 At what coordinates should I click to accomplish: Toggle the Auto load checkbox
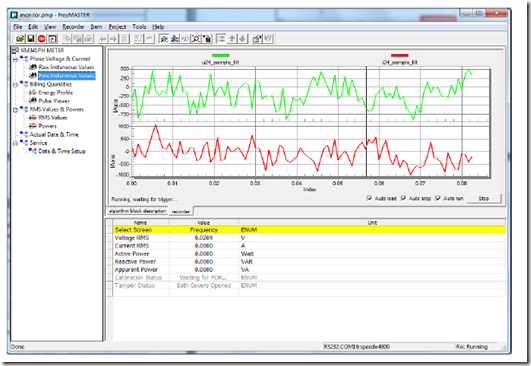[x=369, y=198]
